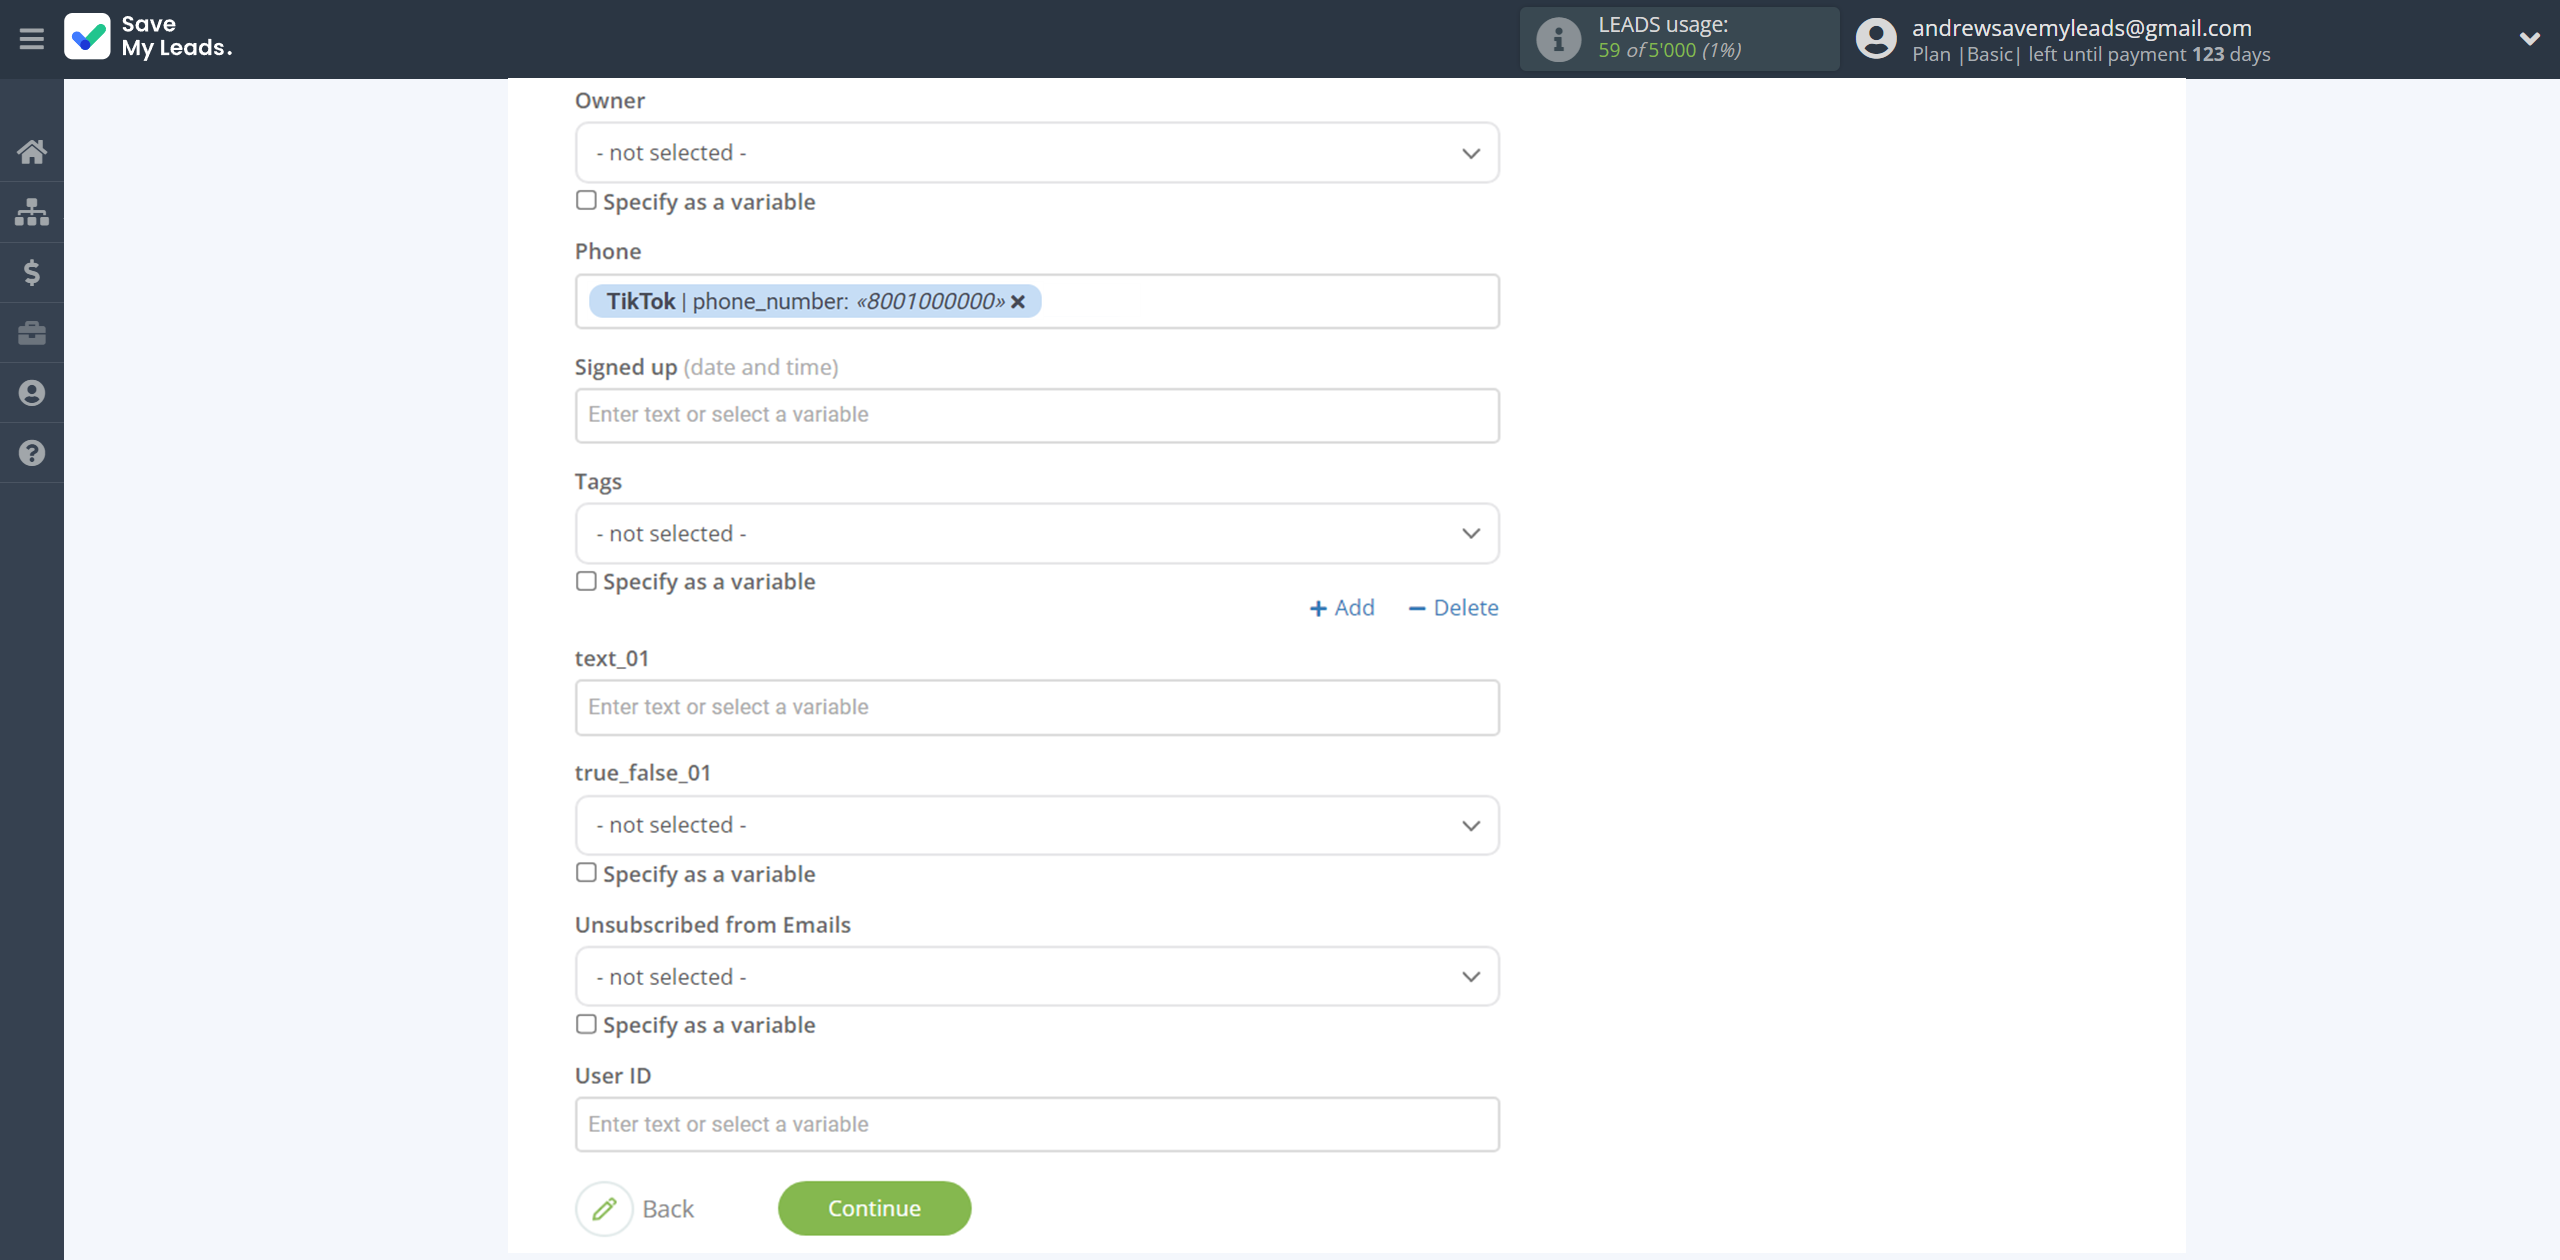Click the Continue button
The height and width of the screenshot is (1260, 2560).
(874, 1208)
